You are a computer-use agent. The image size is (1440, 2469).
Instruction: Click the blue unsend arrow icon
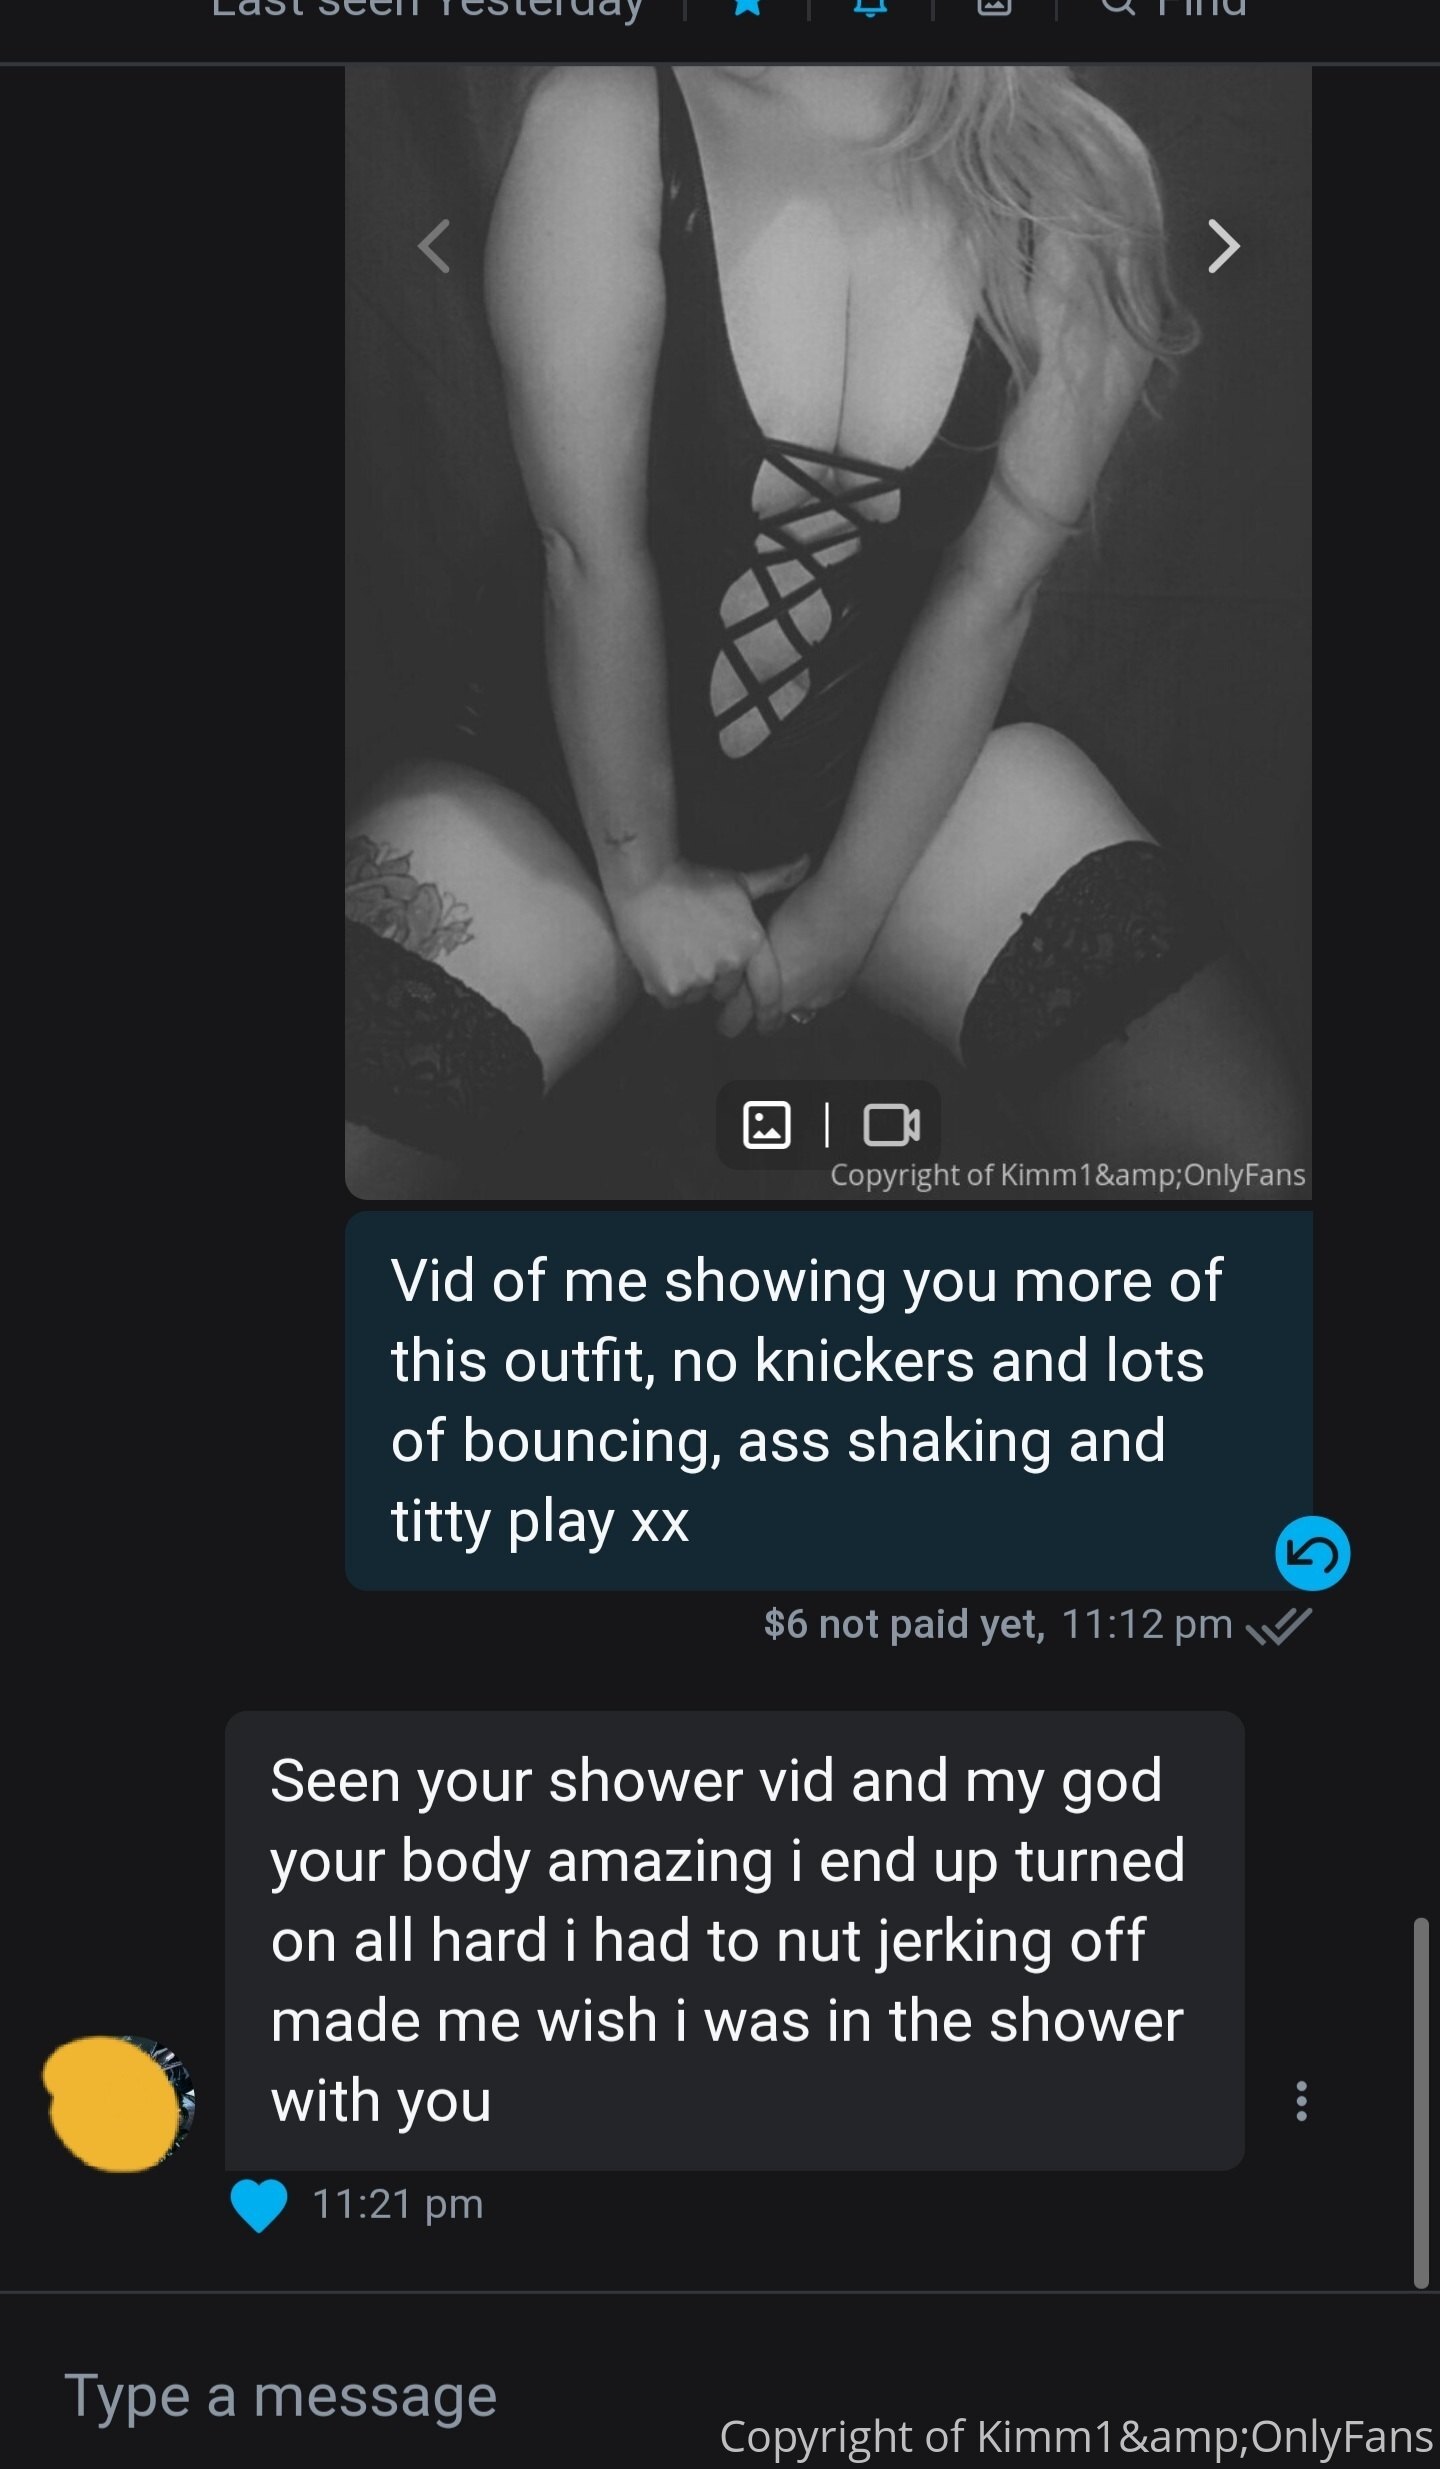point(1312,1553)
